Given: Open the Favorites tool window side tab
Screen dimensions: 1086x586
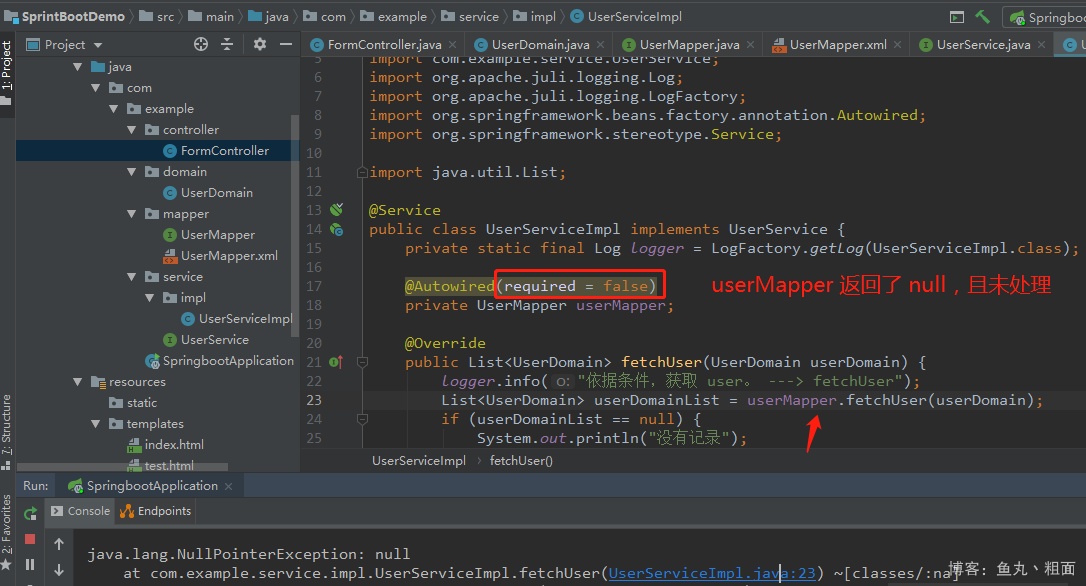Looking at the screenshot, I should click(6, 524).
